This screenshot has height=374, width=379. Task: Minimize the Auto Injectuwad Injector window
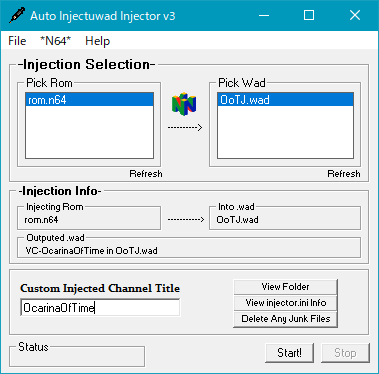[264, 15]
